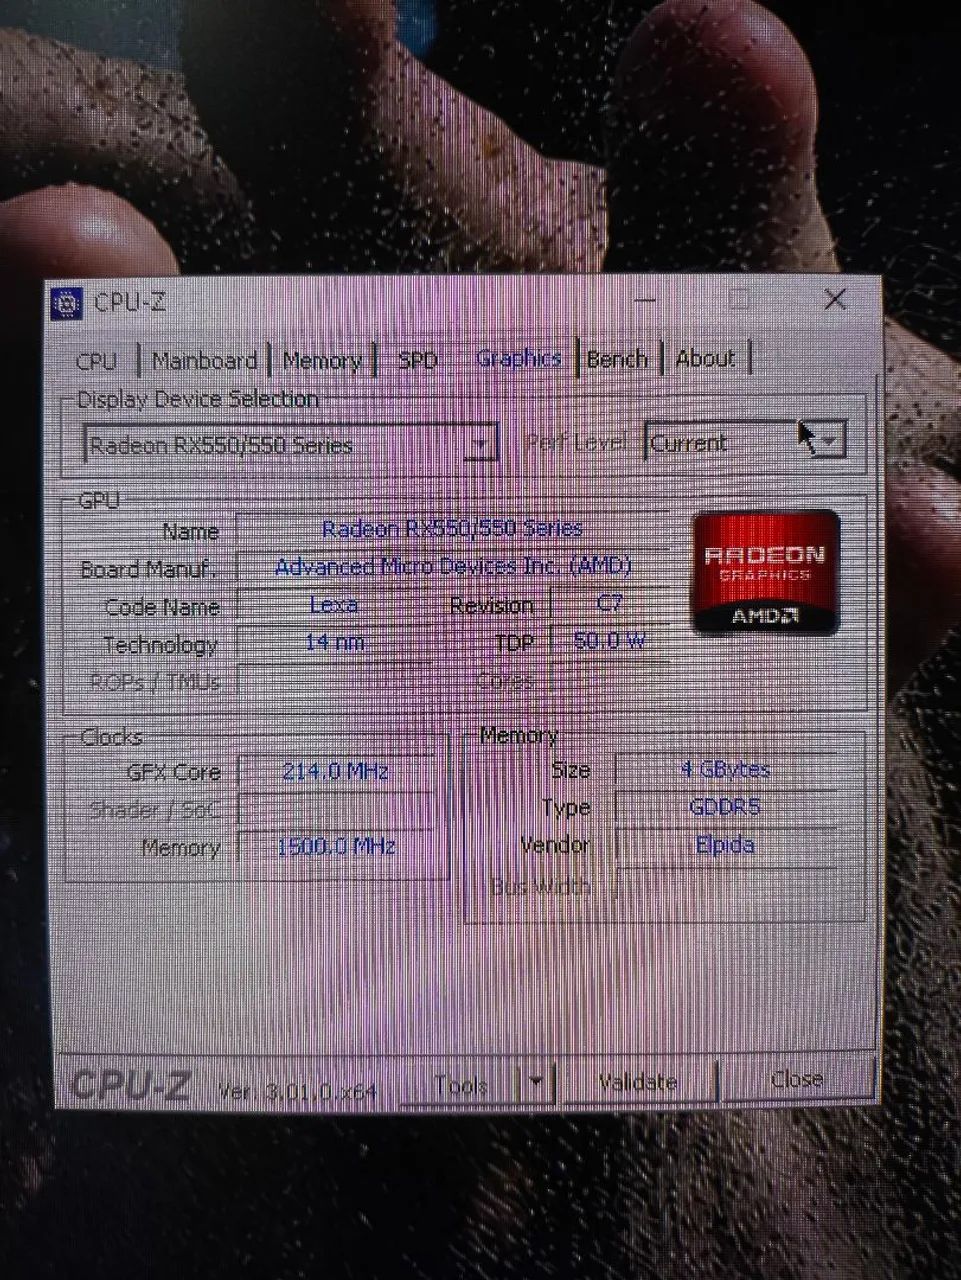Click the Technology value 14 nm
The width and height of the screenshot is (961, 1280).
pos(334,641)
